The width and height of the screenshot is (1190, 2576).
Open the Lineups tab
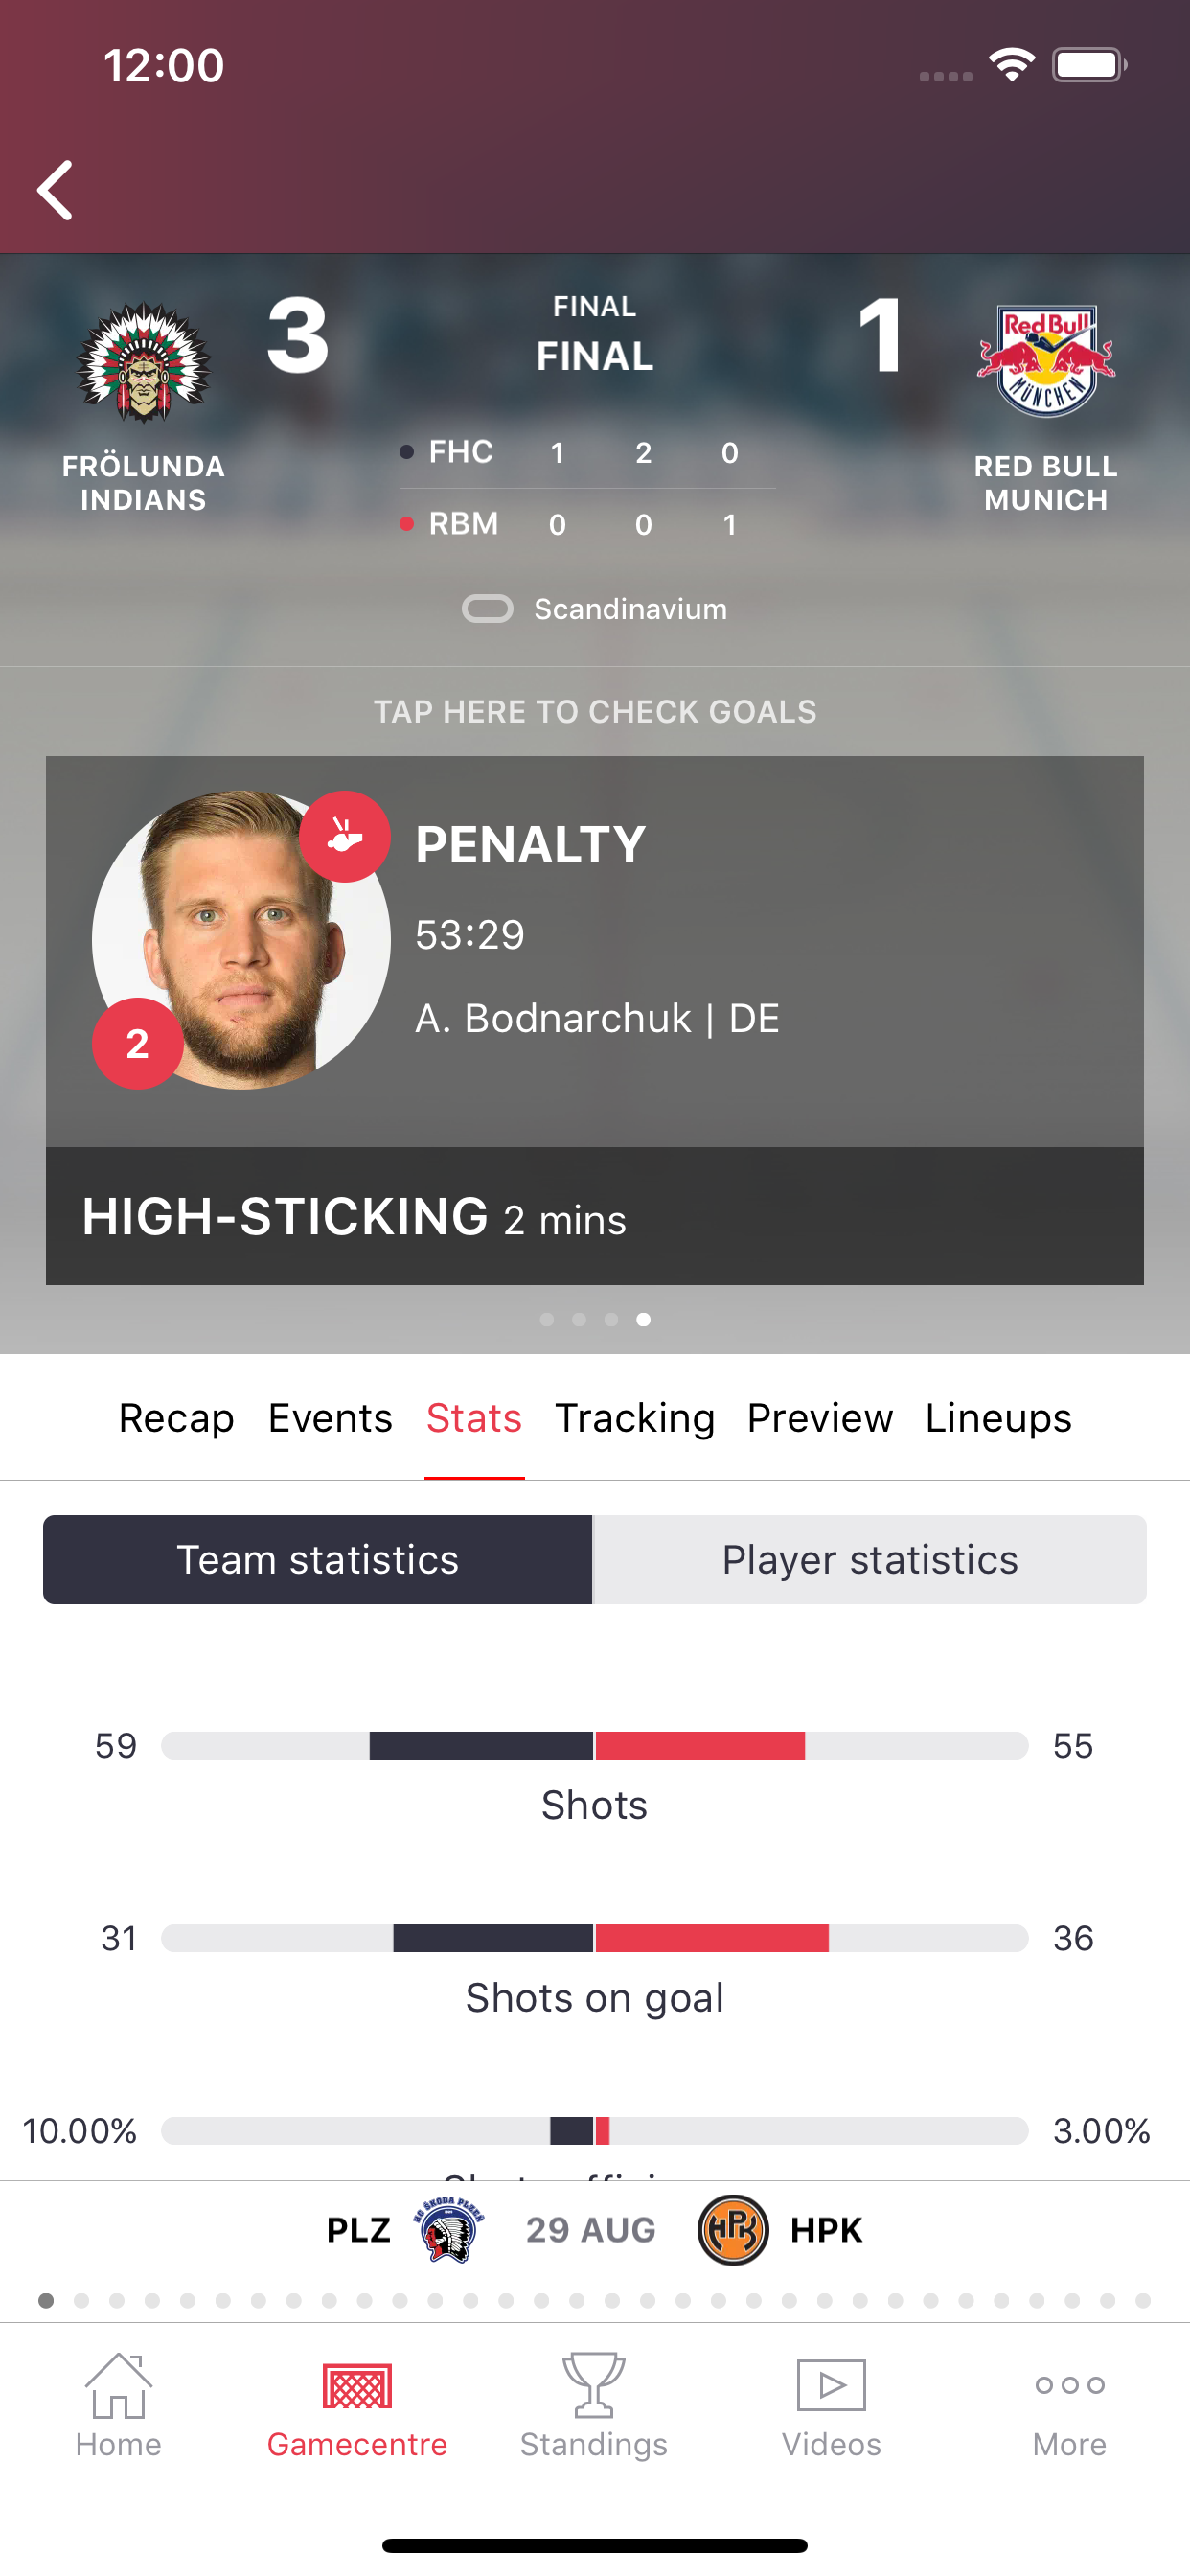(998, 1418)
